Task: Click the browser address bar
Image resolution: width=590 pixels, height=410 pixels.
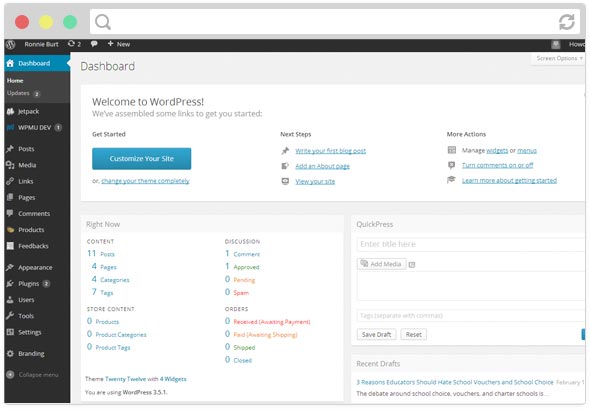Action: pyautogui.click(x=334, y=22)
